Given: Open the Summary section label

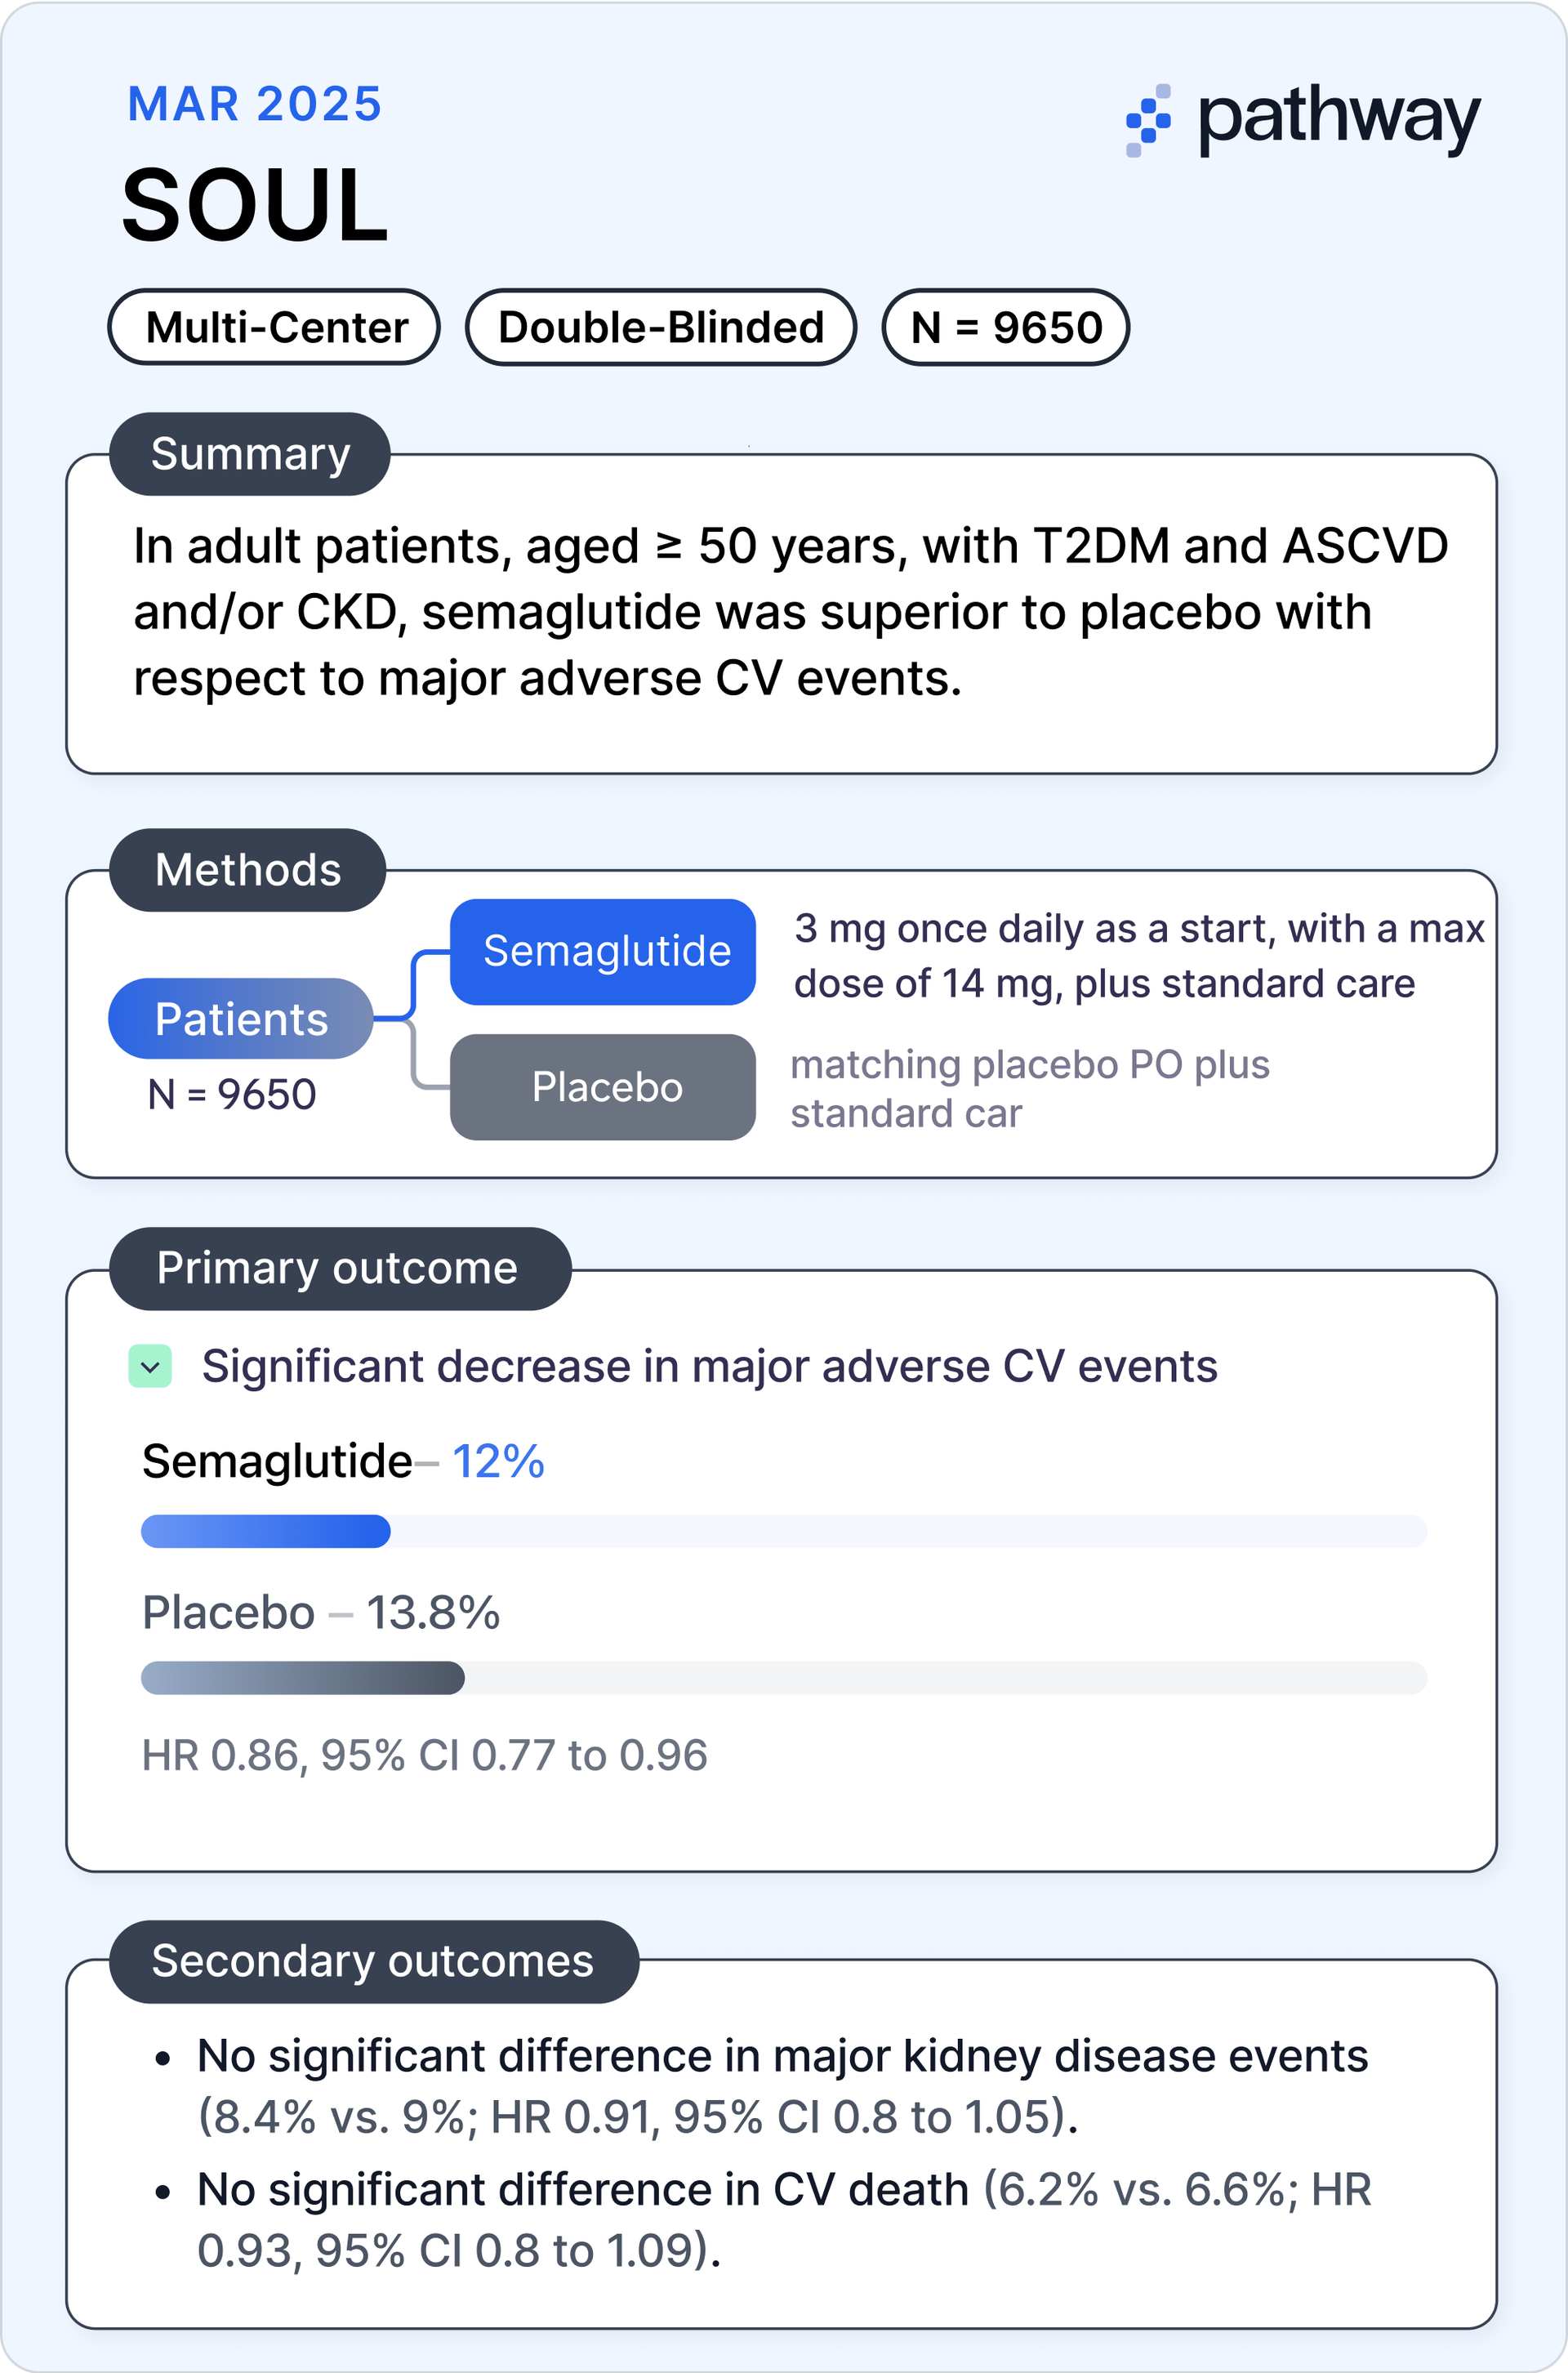Looking at the screenshot, I should pyautogui.click(x=249, y=454).
